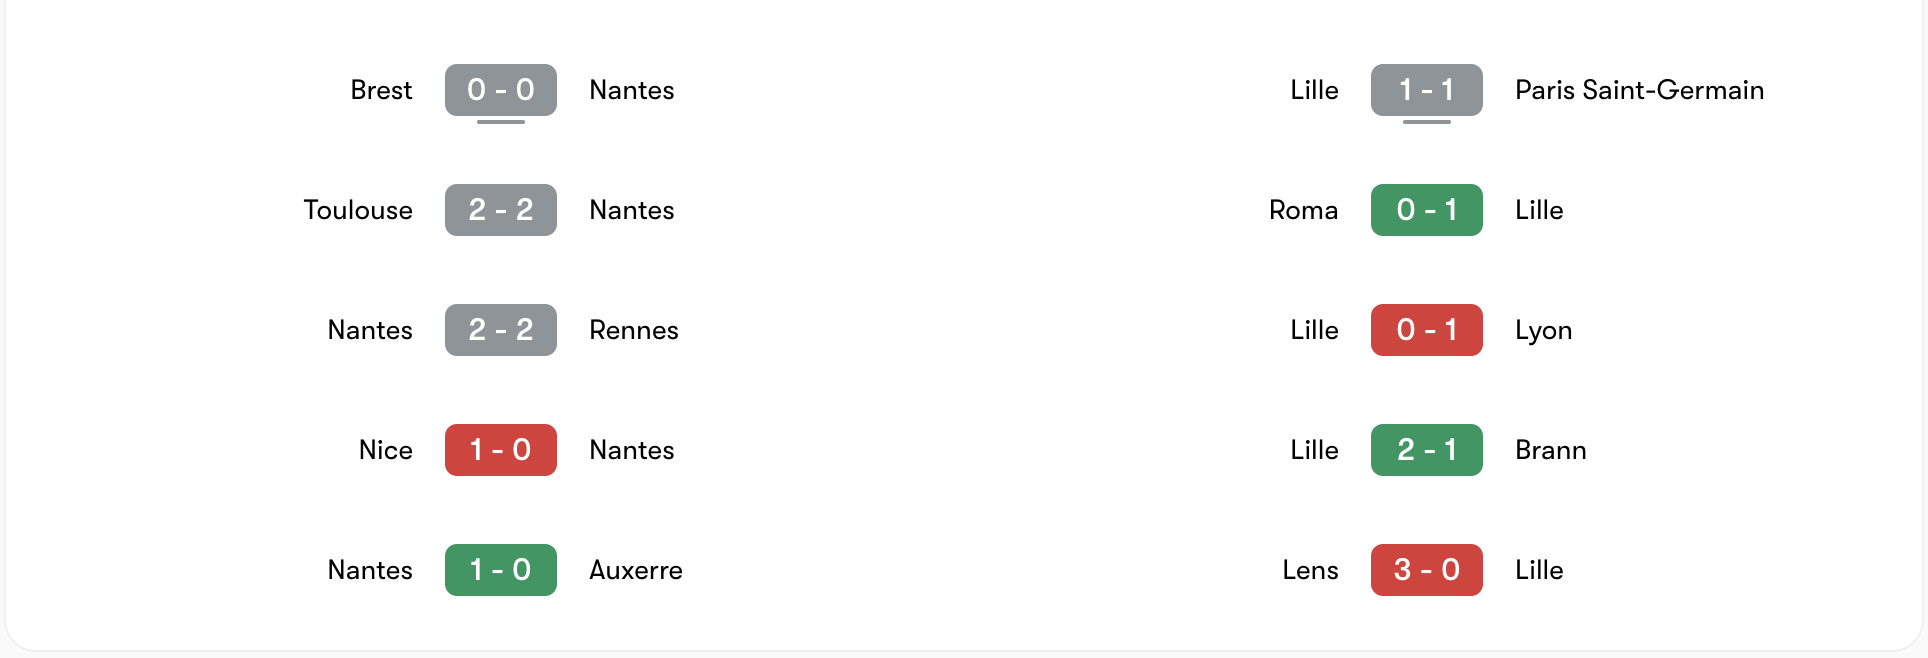Open the Lille vs Paris Saint-Germain 1 - 1 score
1928x658 pixels.
point(1426,90)
